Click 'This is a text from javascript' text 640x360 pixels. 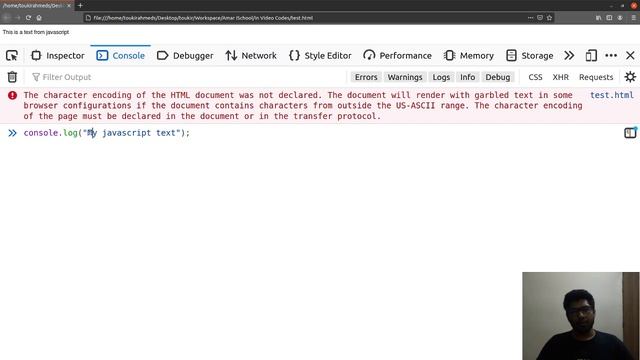[36, 32]
